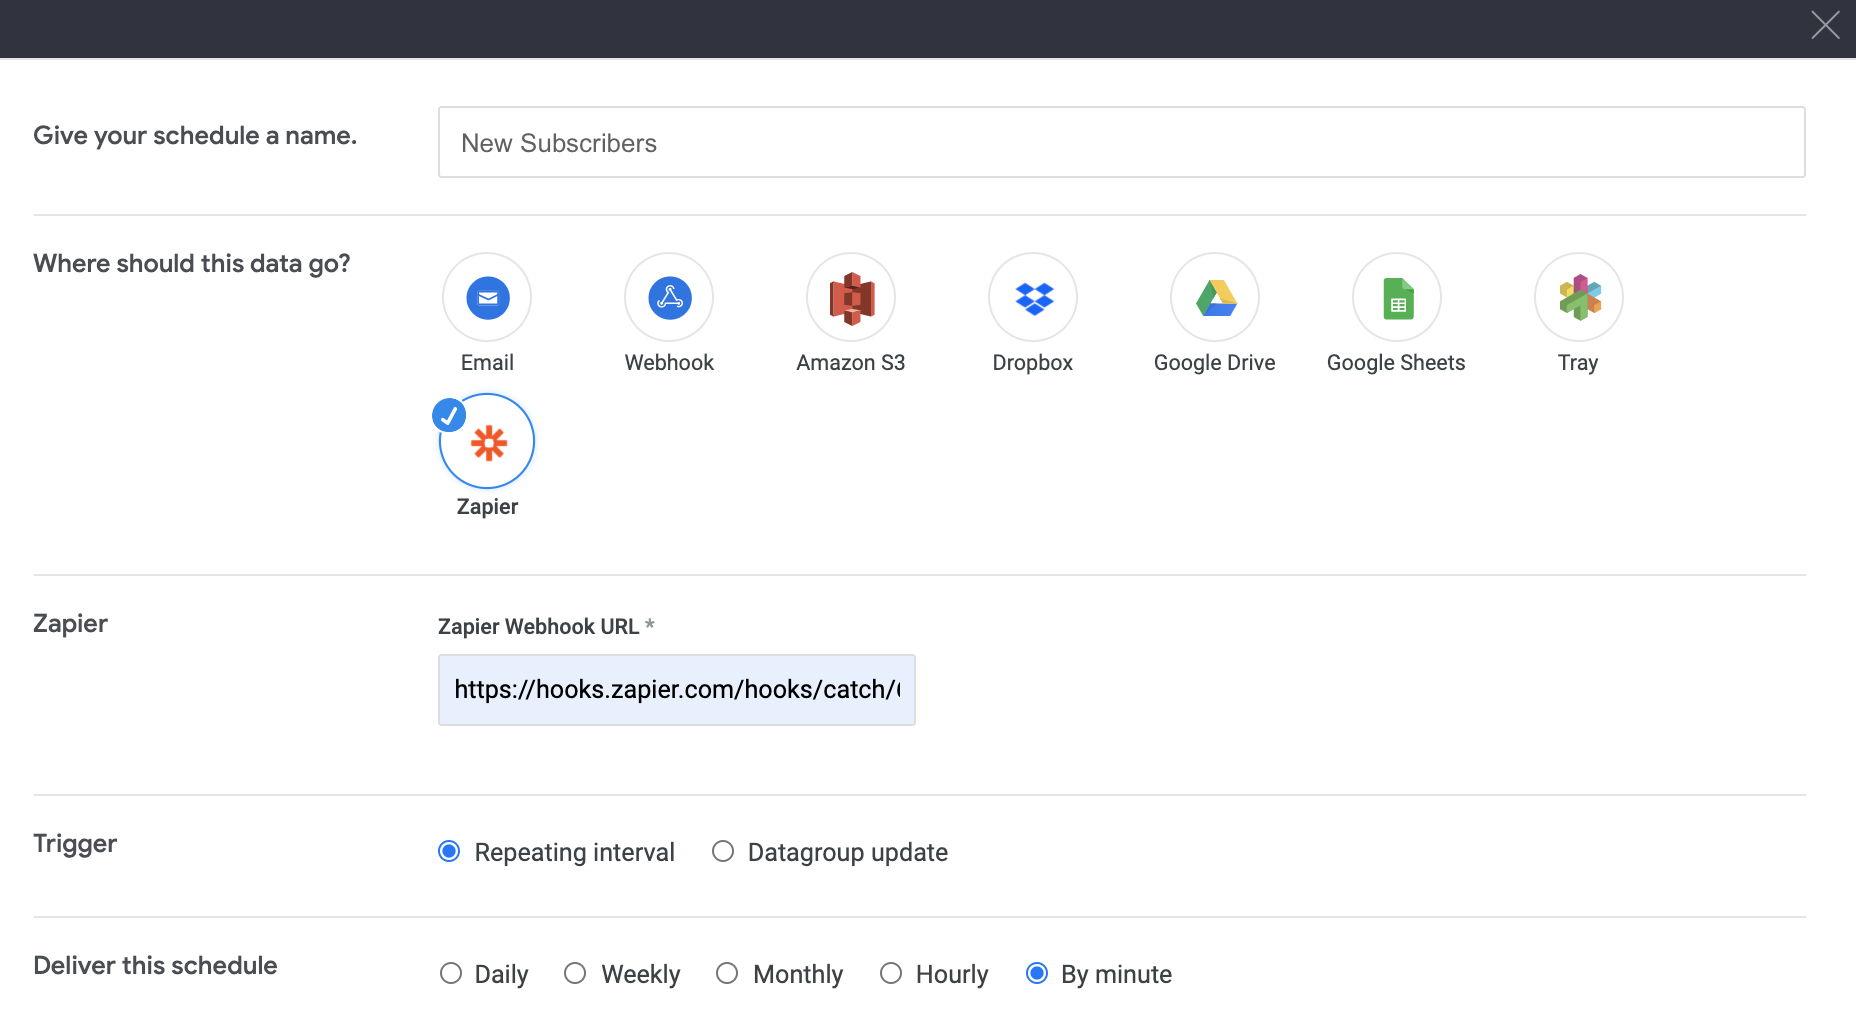1856x1019 pixels.
Task: Set delivery to Daily
Action: pyautogui.click(x=451, y=973)
